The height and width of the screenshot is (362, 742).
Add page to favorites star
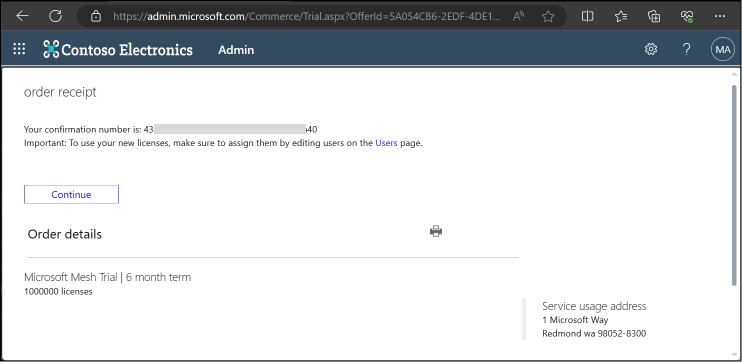click(548, 17)
